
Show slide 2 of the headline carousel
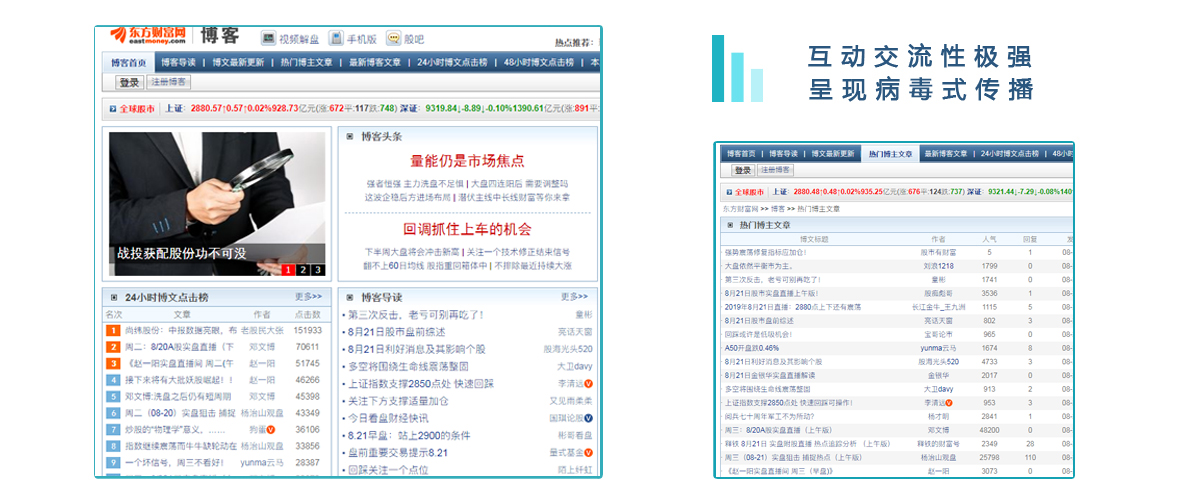pyautogui.click(x=303, y=269)
